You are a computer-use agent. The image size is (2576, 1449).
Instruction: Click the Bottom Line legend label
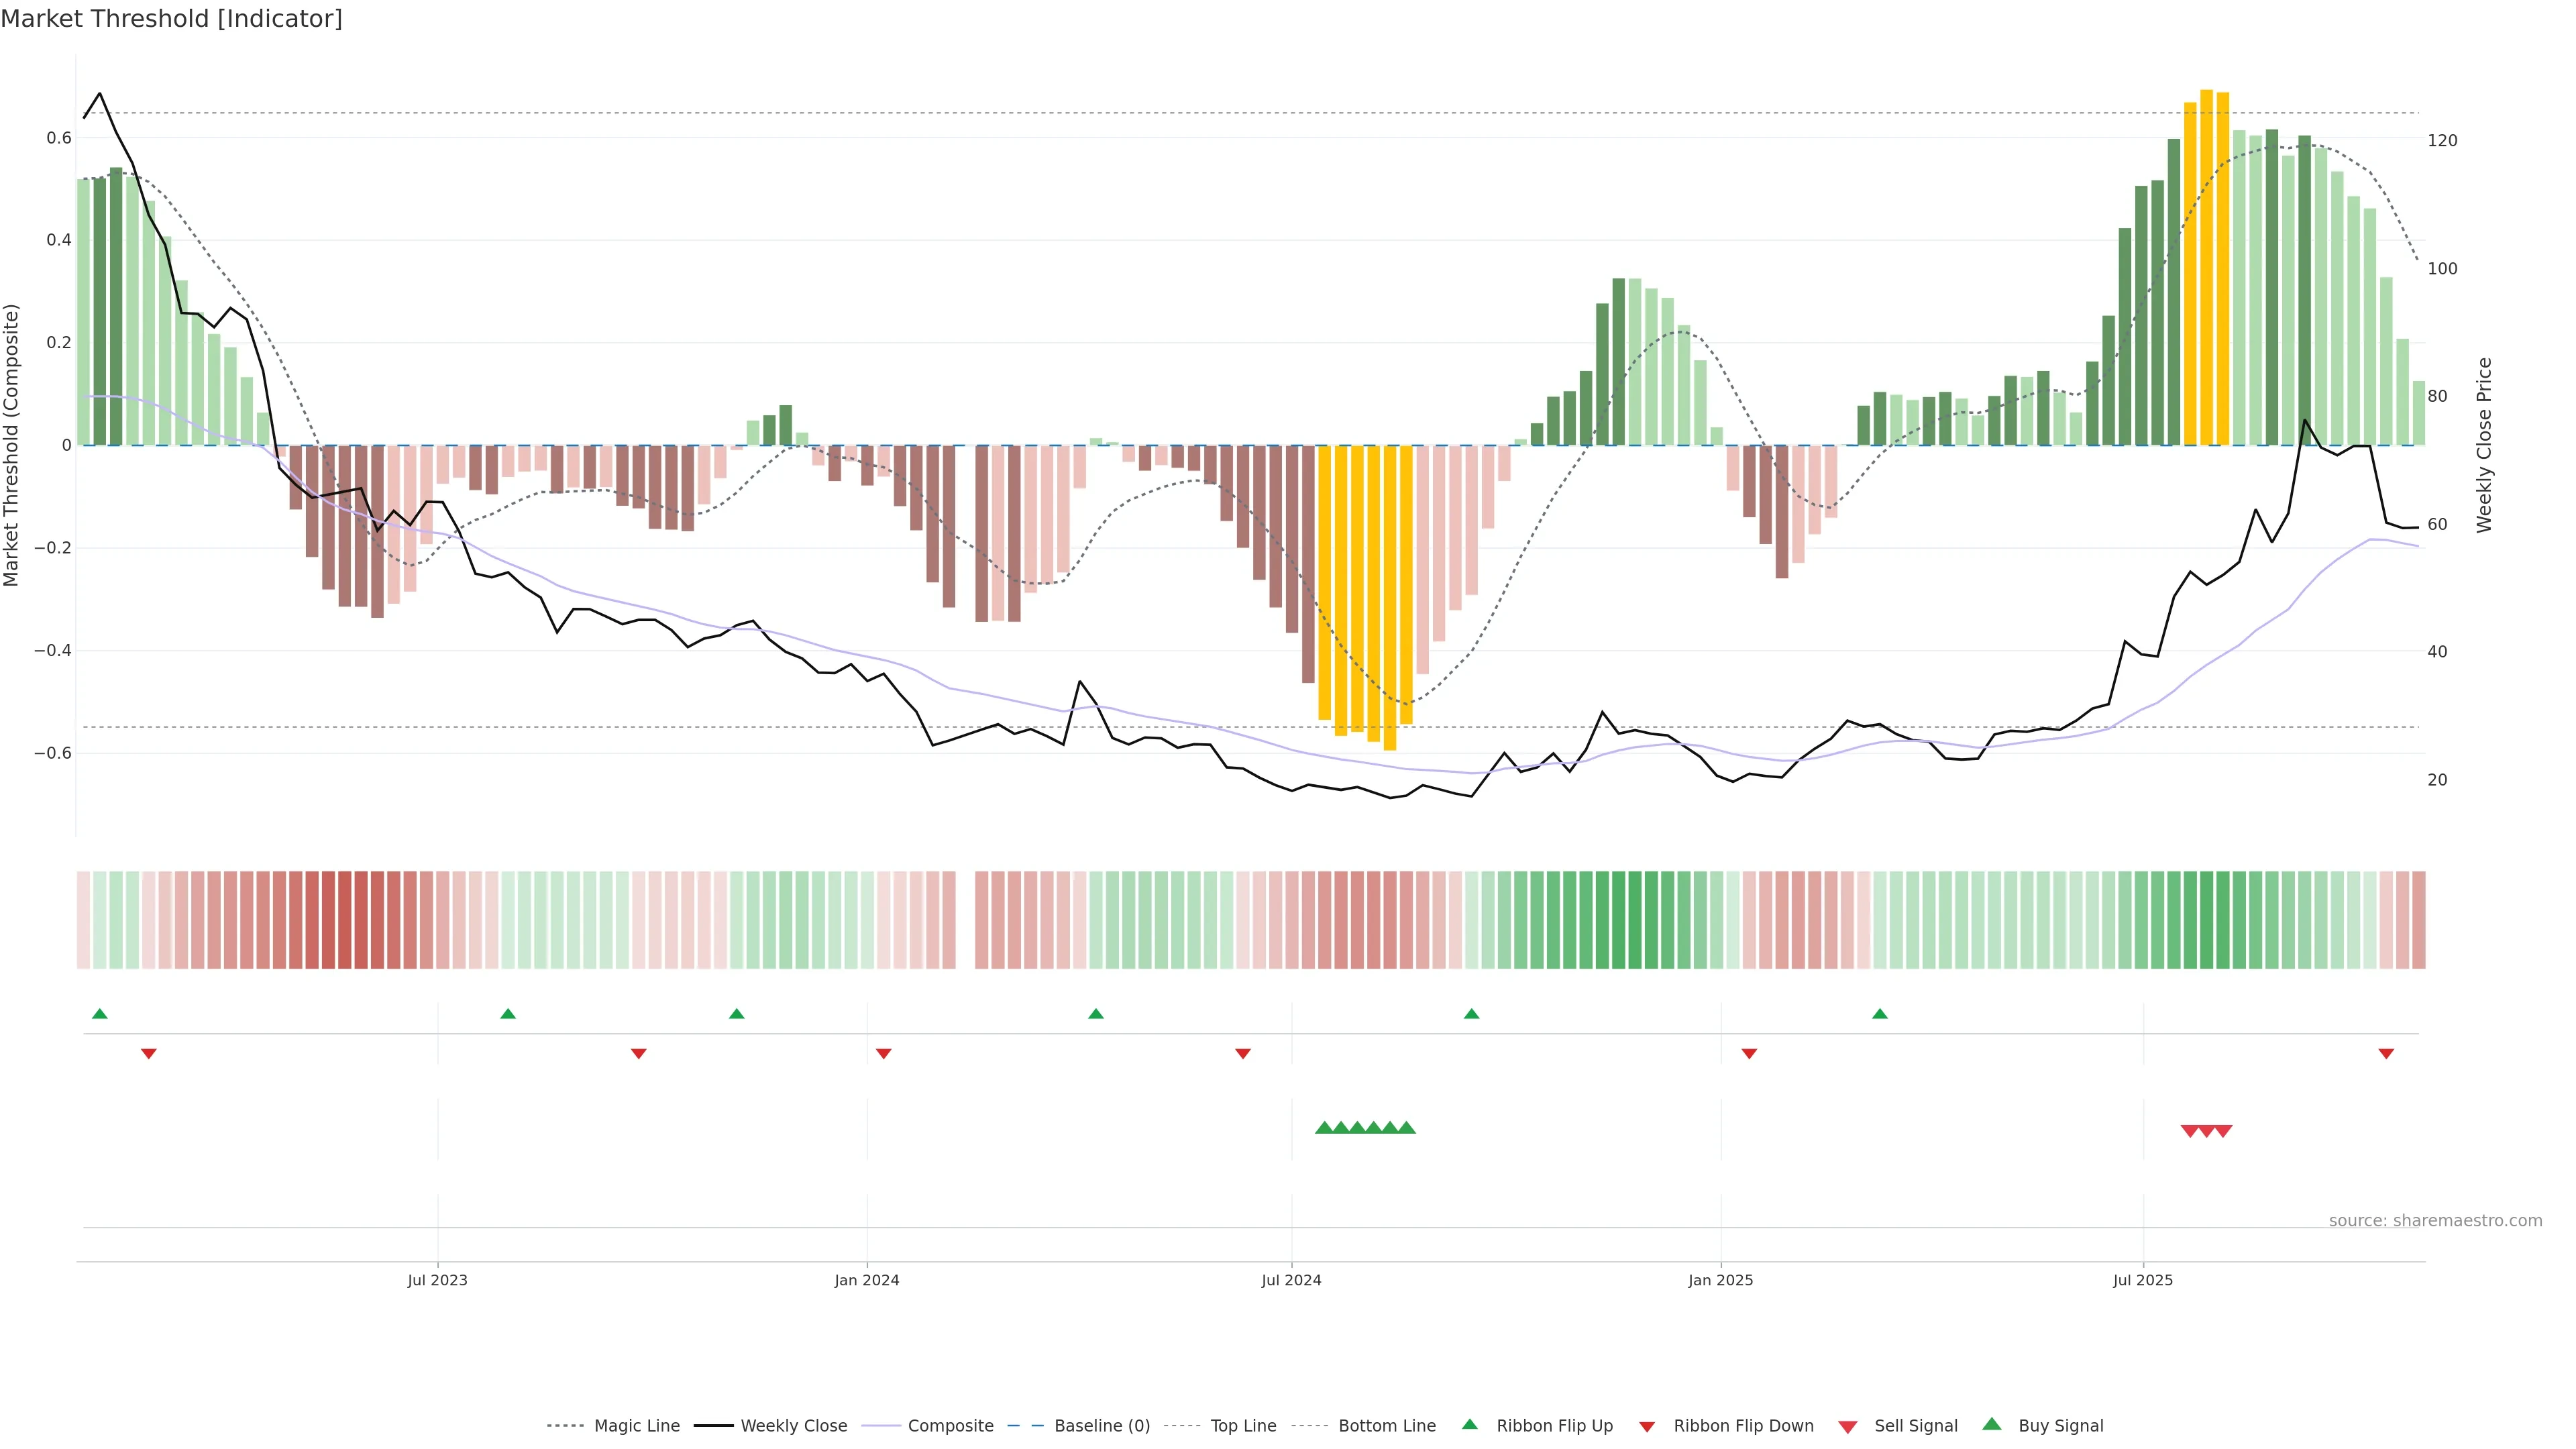click(x=1386, y=1426)
